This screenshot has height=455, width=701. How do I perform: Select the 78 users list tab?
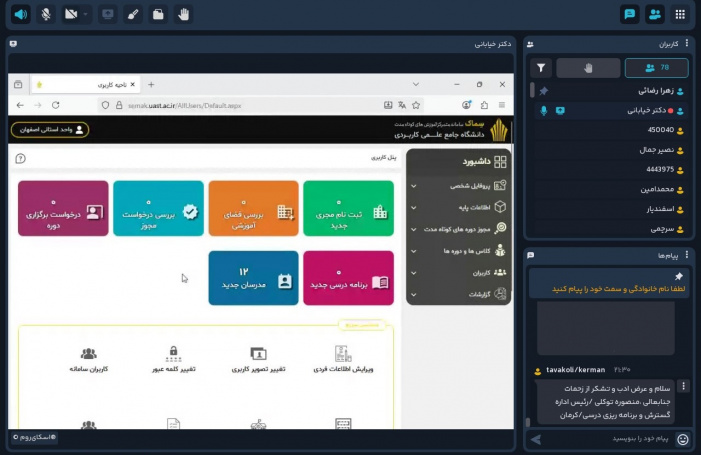tap(656, 68)
